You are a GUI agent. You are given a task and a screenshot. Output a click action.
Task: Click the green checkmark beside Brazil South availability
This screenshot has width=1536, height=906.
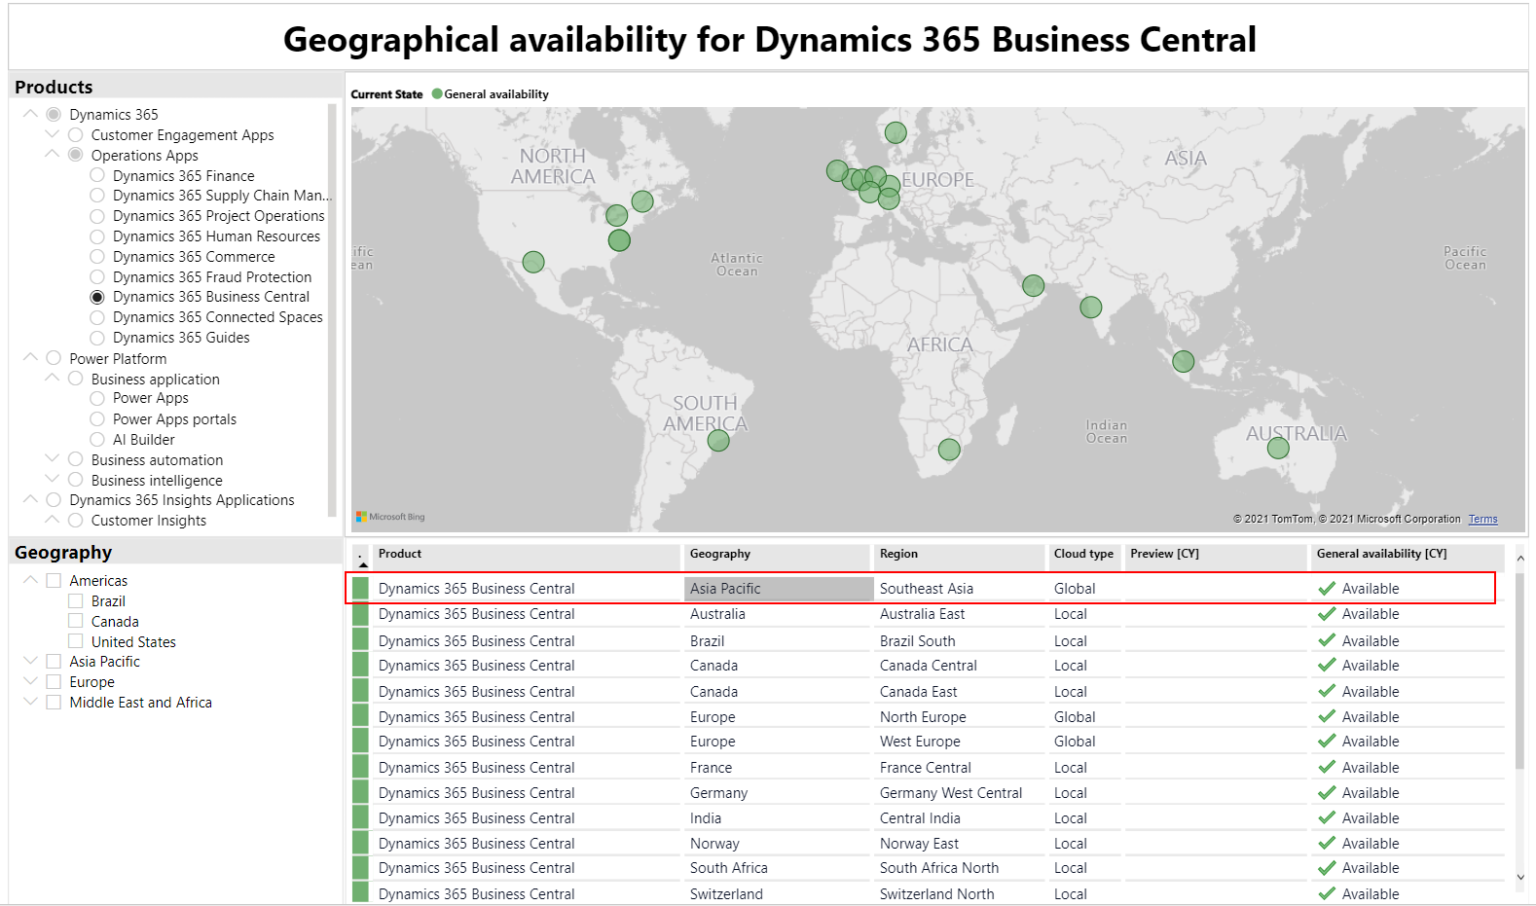[1327, 640]
